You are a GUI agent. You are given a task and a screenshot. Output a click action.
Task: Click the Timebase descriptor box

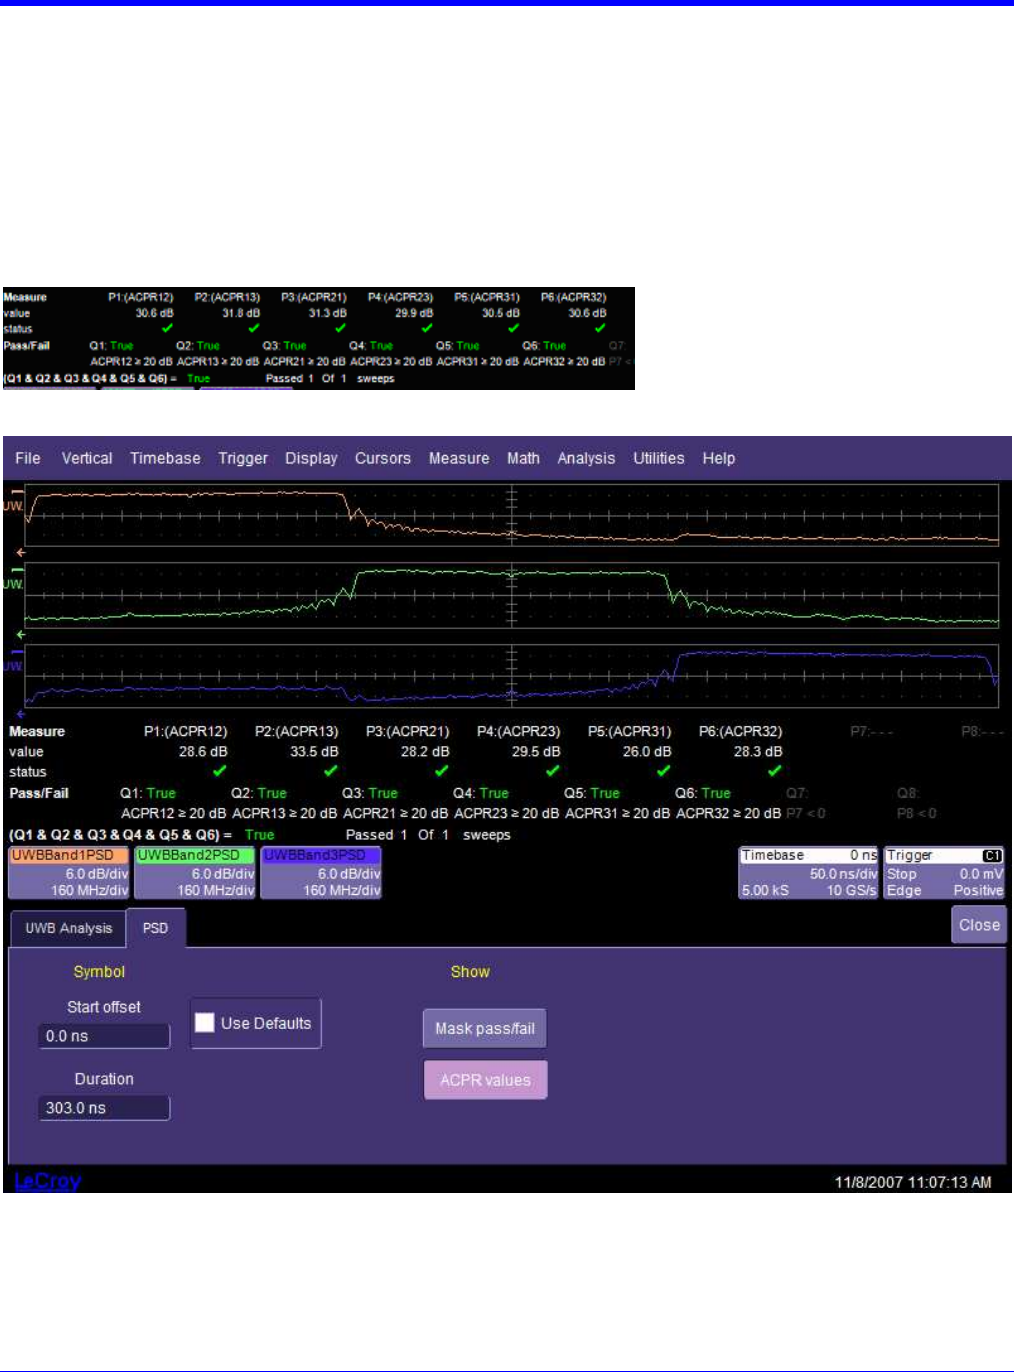(x=808, y=873)
